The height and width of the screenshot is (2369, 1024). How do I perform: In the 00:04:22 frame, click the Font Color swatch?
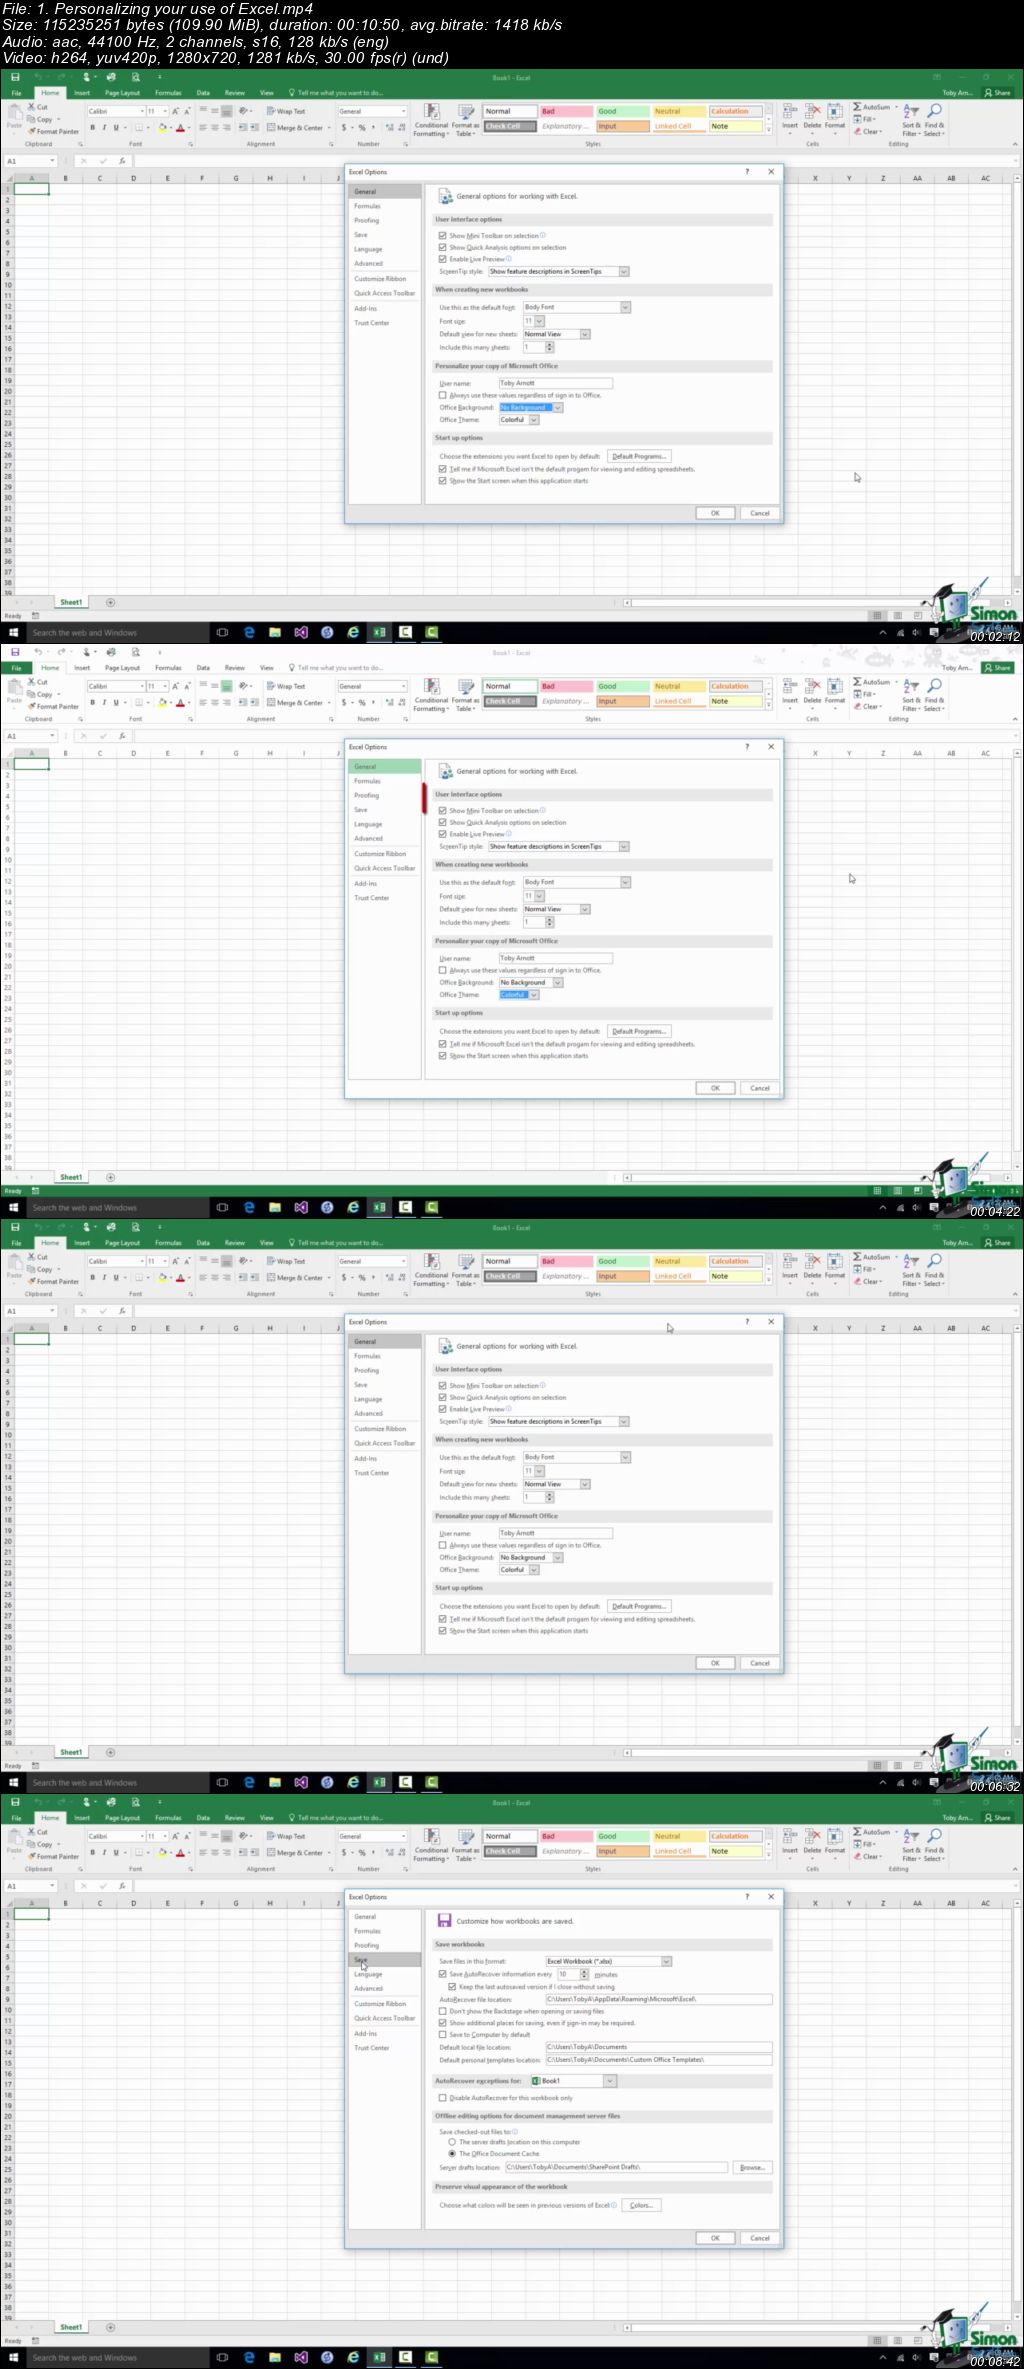pyautogui.click(x=180, y=703)
